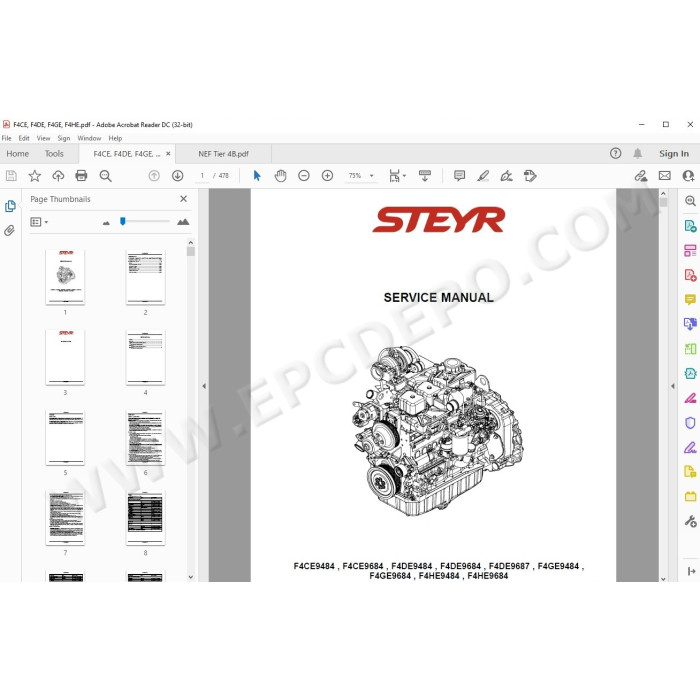This screenshot has width=700, height=700.
Task: Go to the next page arrow
Action: 178,176
